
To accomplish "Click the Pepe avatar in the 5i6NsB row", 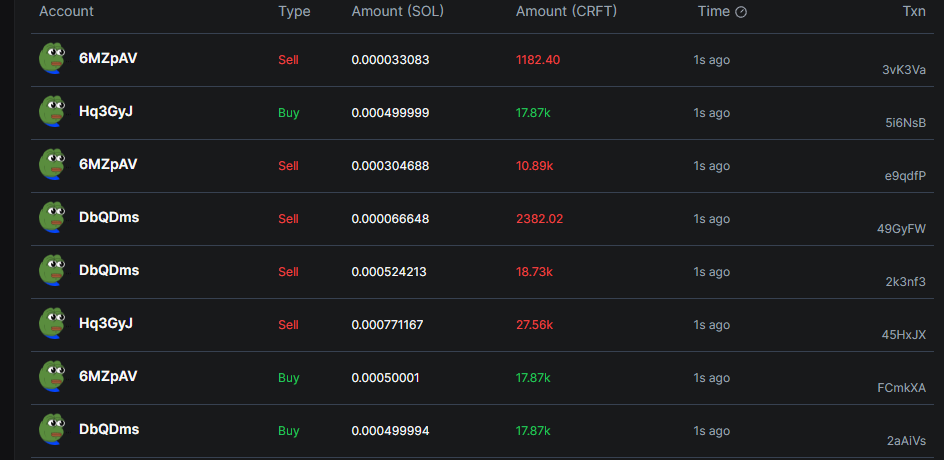I will click(x=52, y=112).
